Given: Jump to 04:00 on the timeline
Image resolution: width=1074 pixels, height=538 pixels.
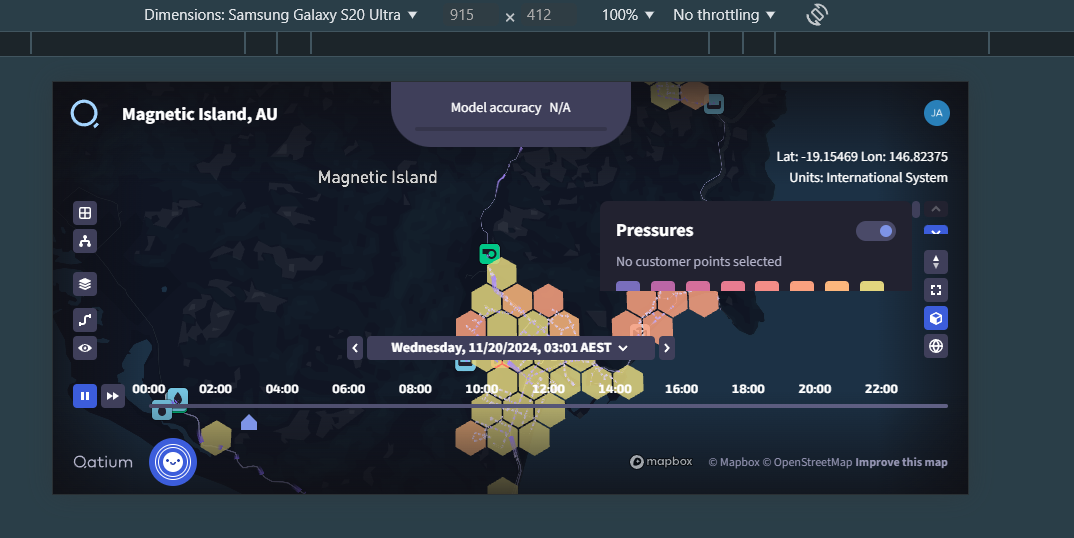Looking at the screenshot, I should pos(282,389).
